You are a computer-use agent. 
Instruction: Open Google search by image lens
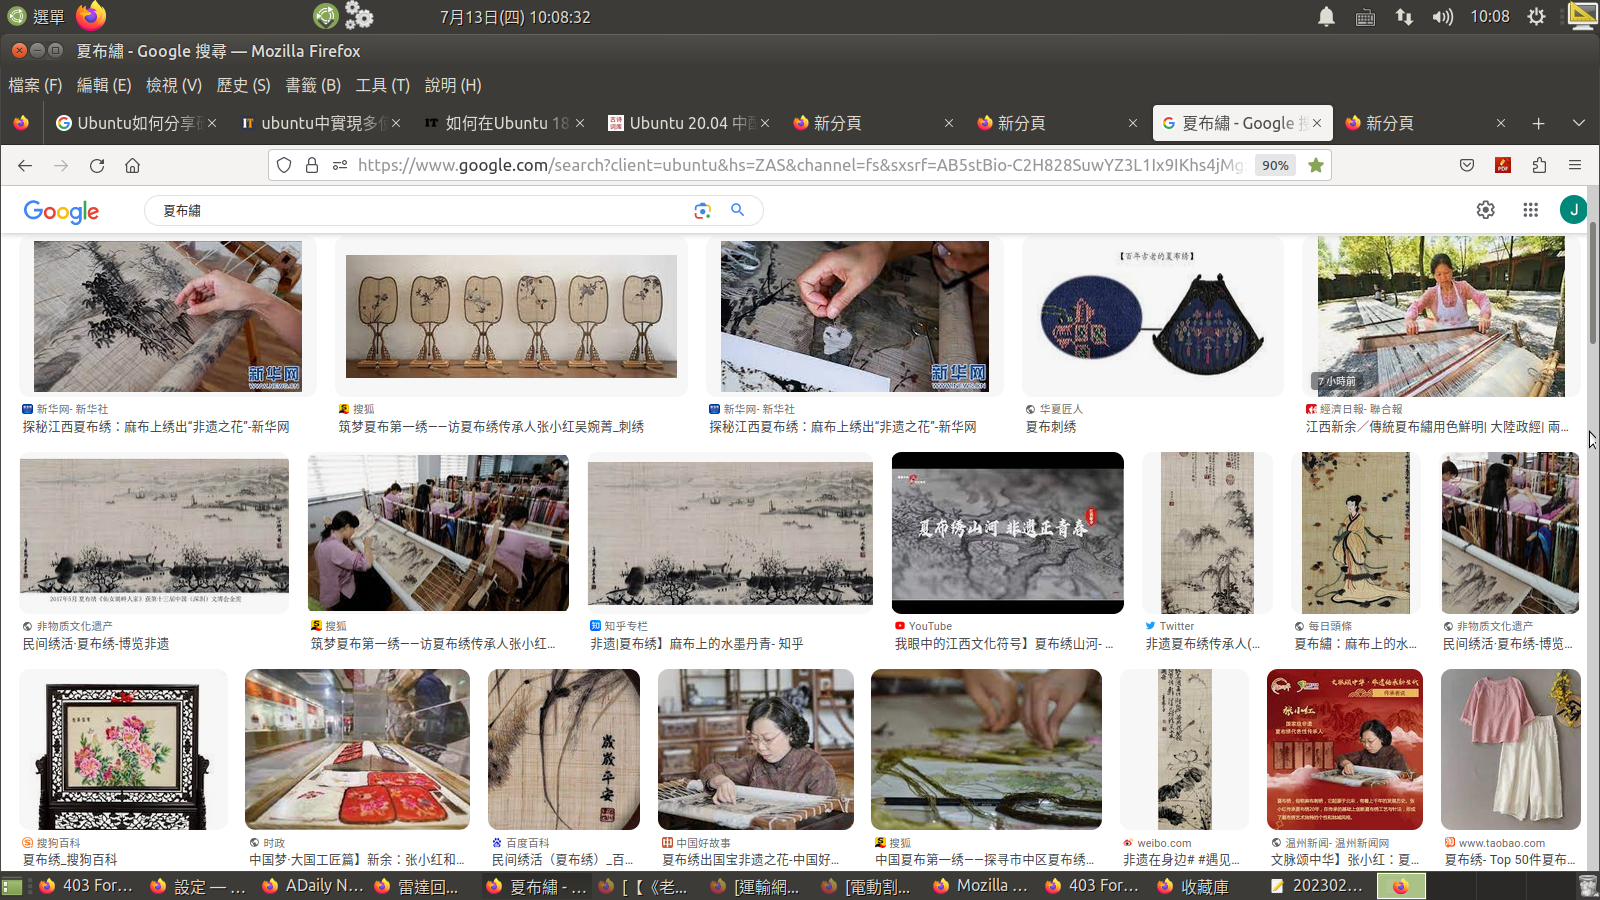pyautogui.click(x=702, y=210)
